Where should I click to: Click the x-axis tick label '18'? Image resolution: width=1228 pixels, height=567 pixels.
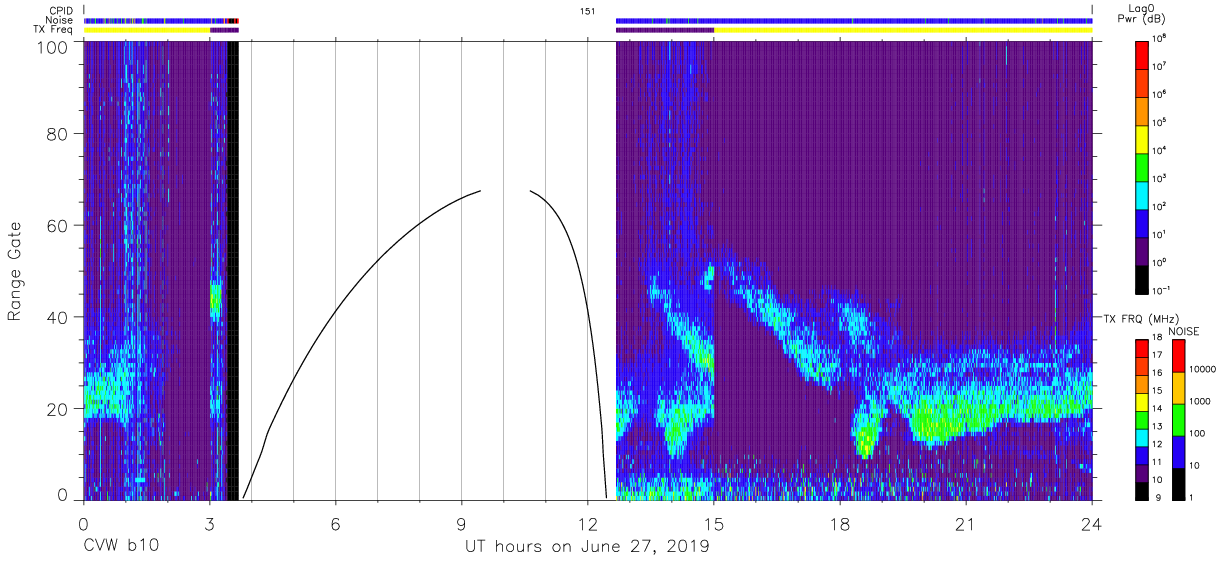(839, 523)
